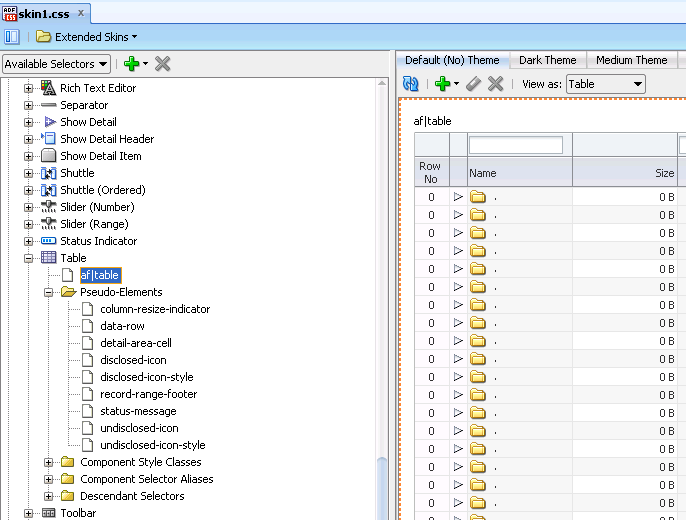Expand the Component Style Classes folder
This screenshot has width=686, height=520.
coord(49,463)
